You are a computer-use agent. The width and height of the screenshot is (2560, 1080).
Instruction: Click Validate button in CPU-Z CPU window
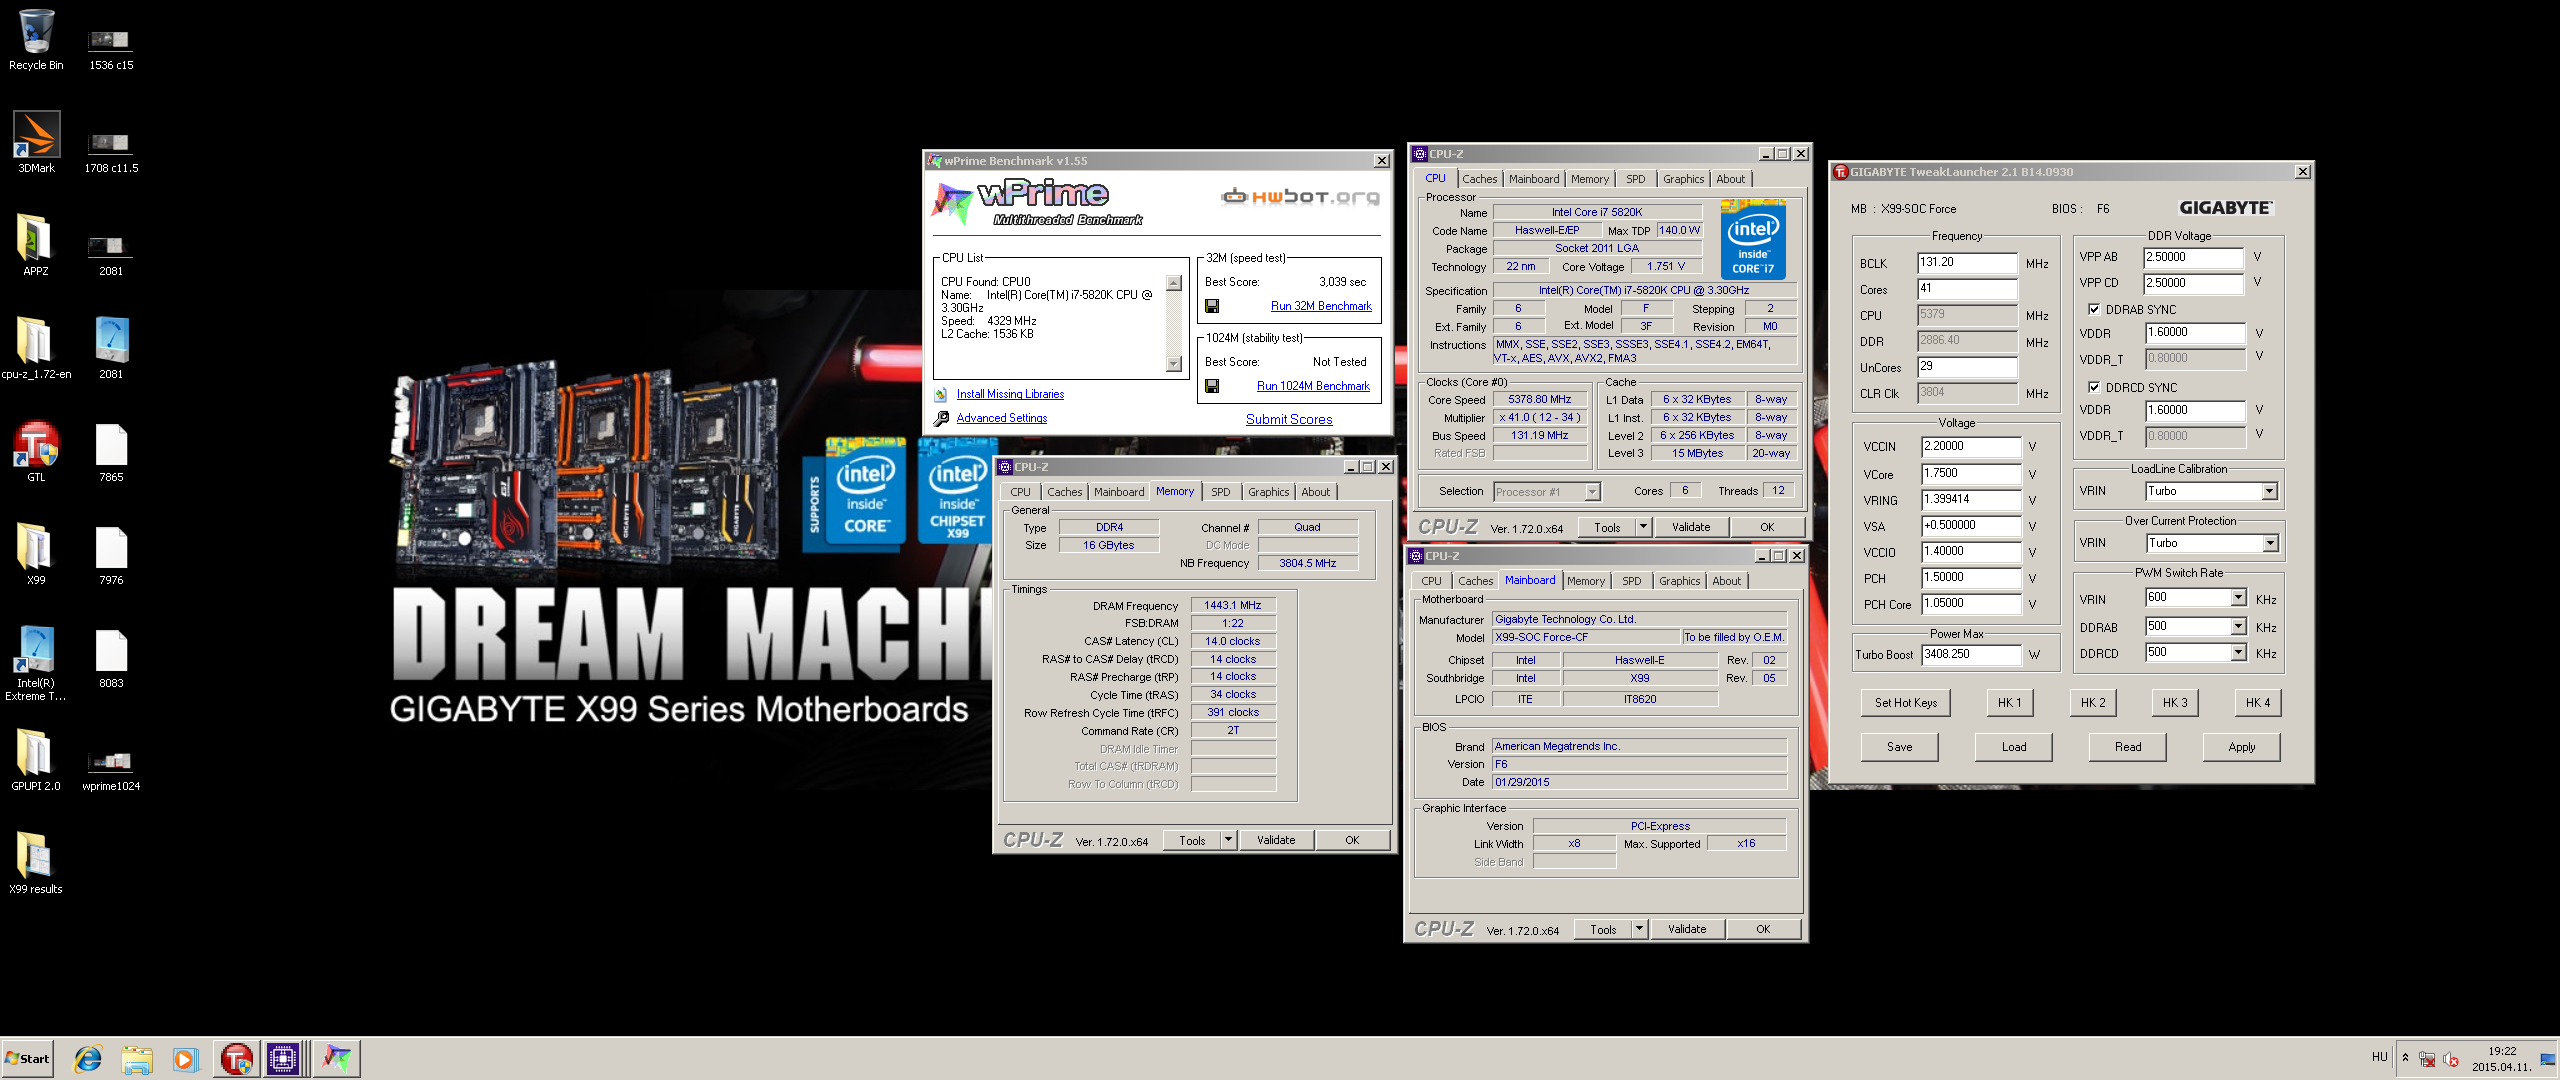tap(1690, 527)
